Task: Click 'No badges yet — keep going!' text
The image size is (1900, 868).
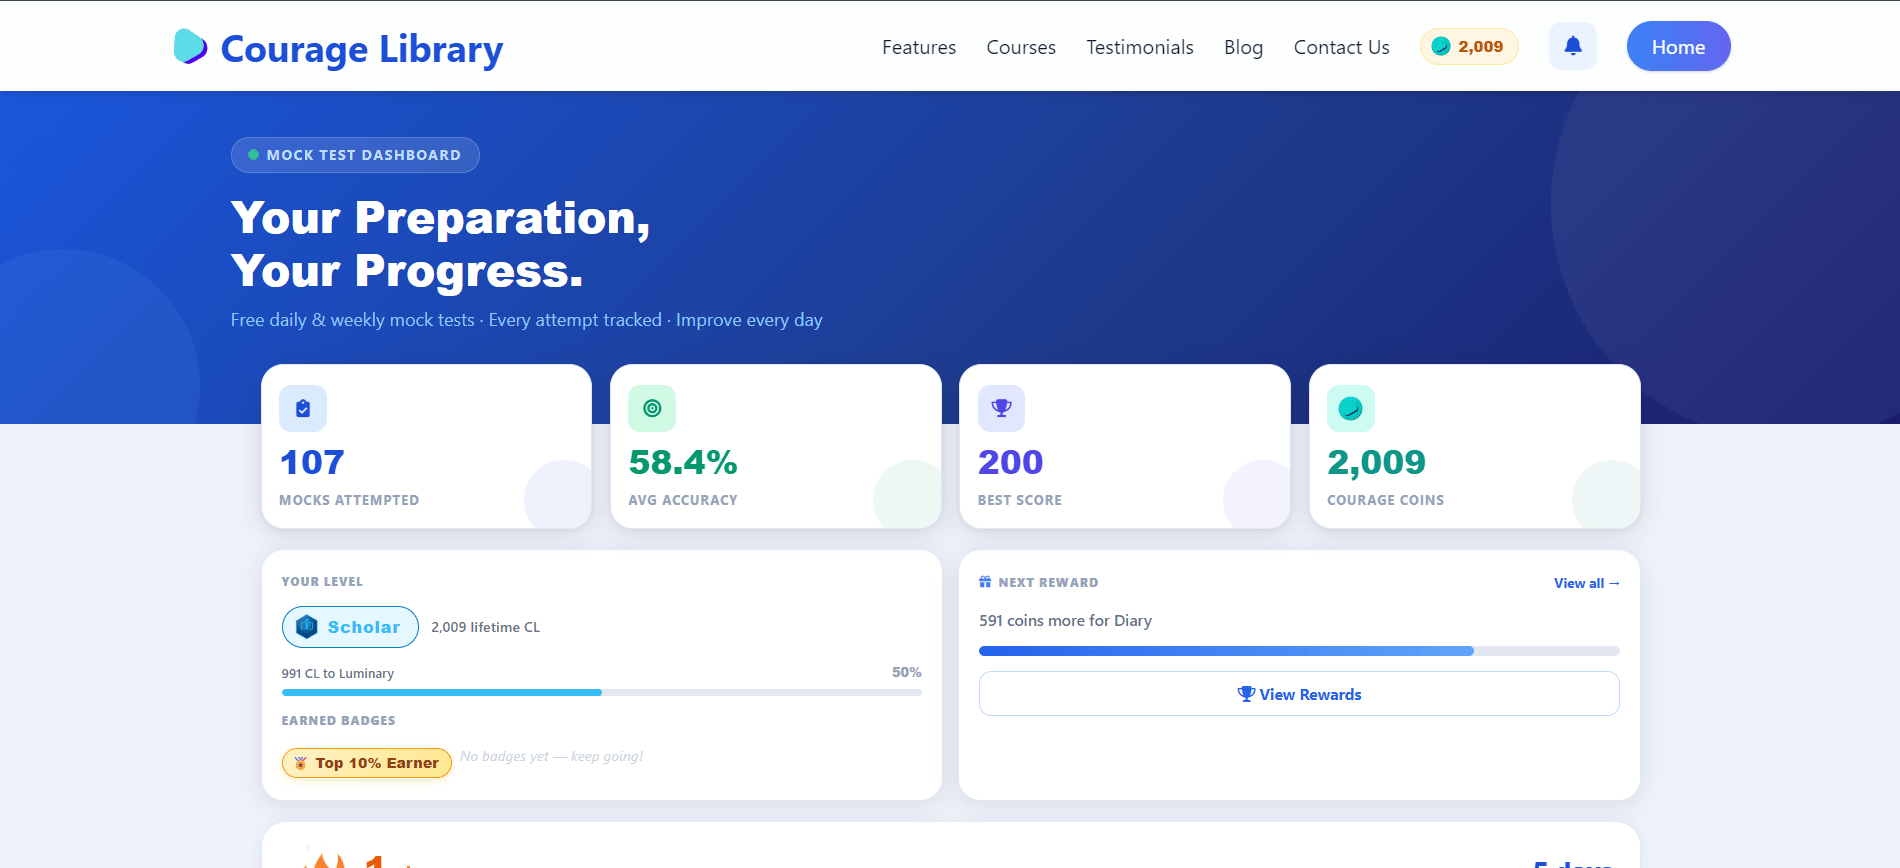Action: click(552, 756)
